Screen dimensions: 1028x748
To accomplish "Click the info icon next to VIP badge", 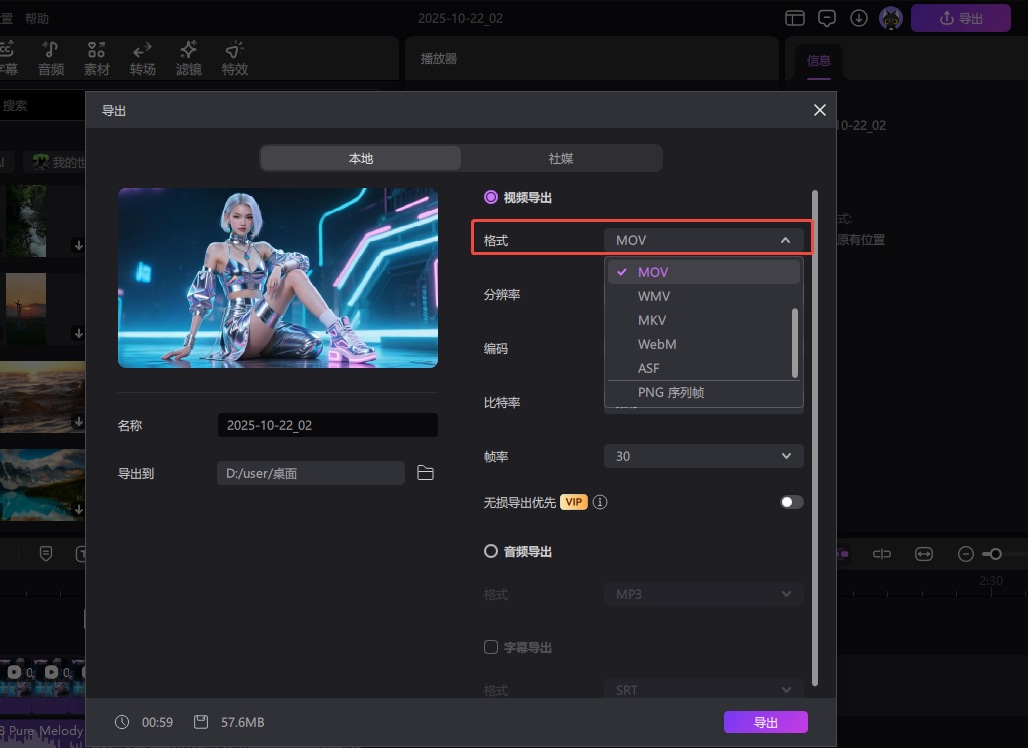I will point(601,502).
